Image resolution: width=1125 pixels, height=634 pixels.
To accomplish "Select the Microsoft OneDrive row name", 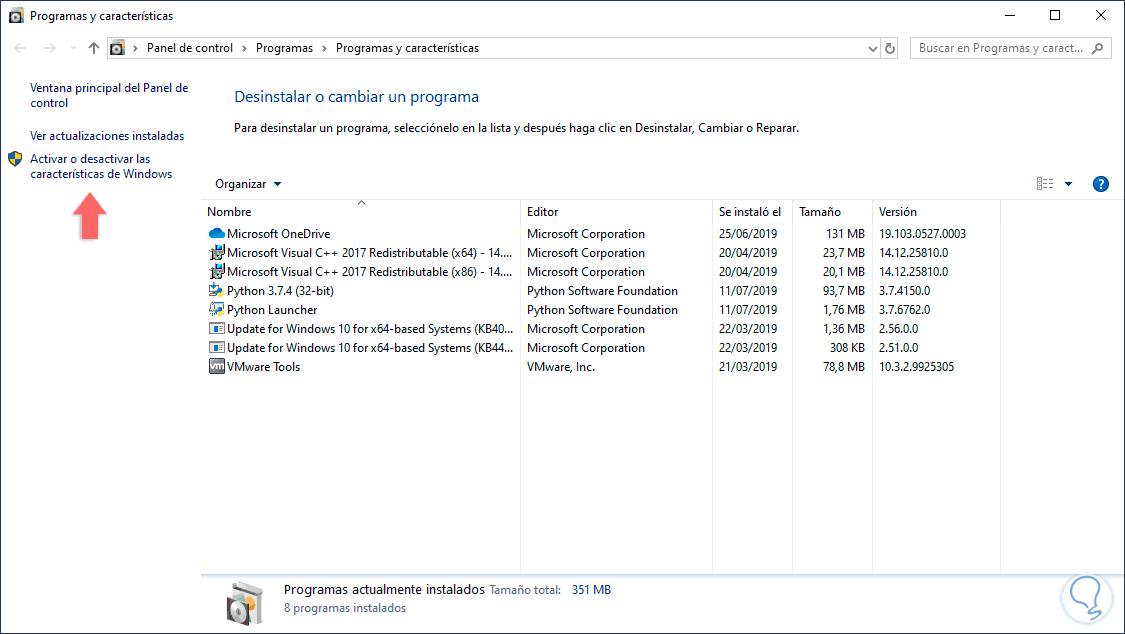I will (x=278, y=234).
